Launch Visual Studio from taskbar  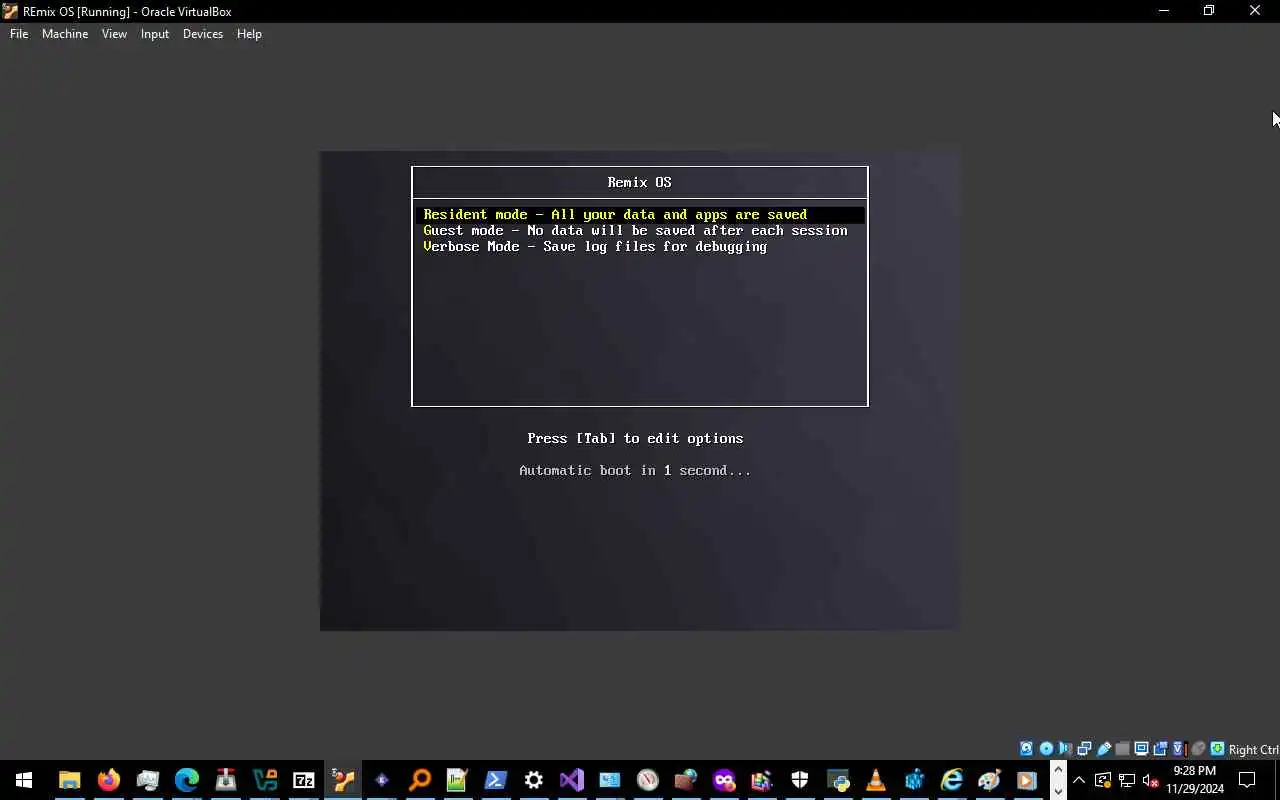[572, 780]
